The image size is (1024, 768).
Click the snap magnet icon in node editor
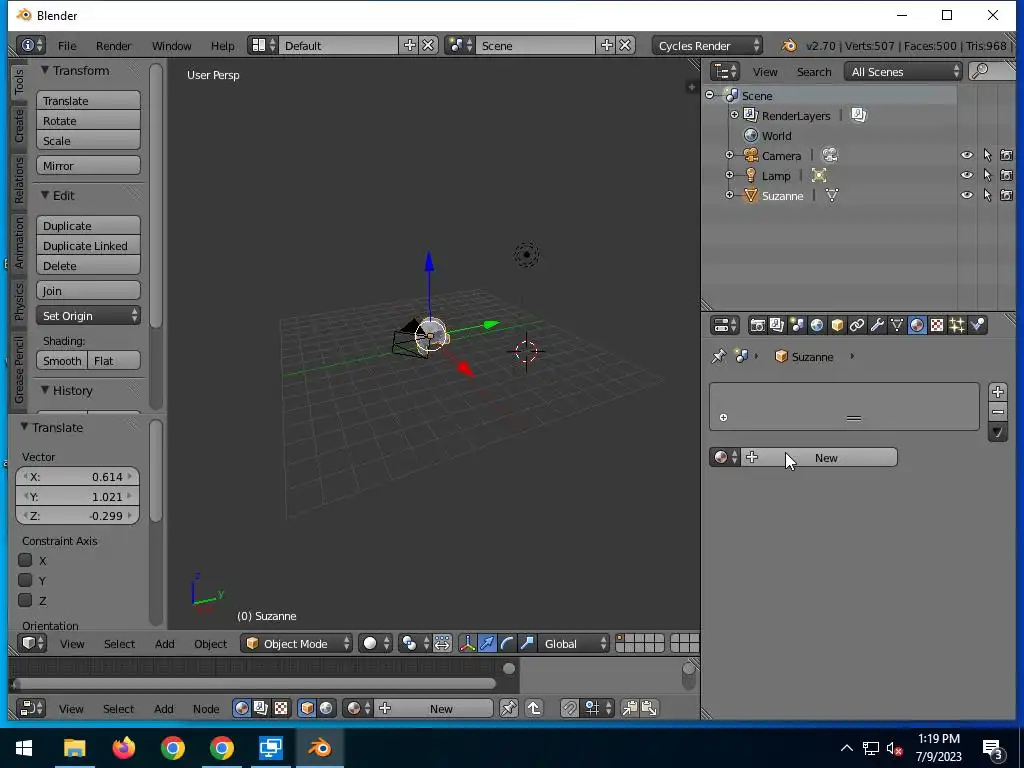569,709
